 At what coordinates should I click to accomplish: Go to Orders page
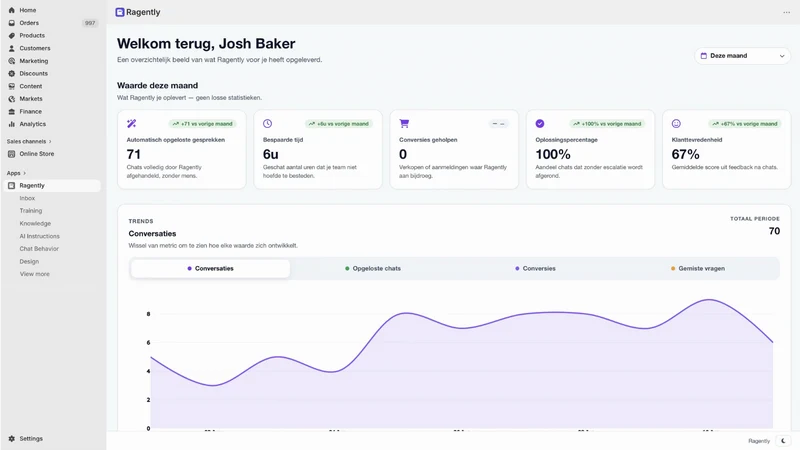pyautogui.click(x=29, y=23)
